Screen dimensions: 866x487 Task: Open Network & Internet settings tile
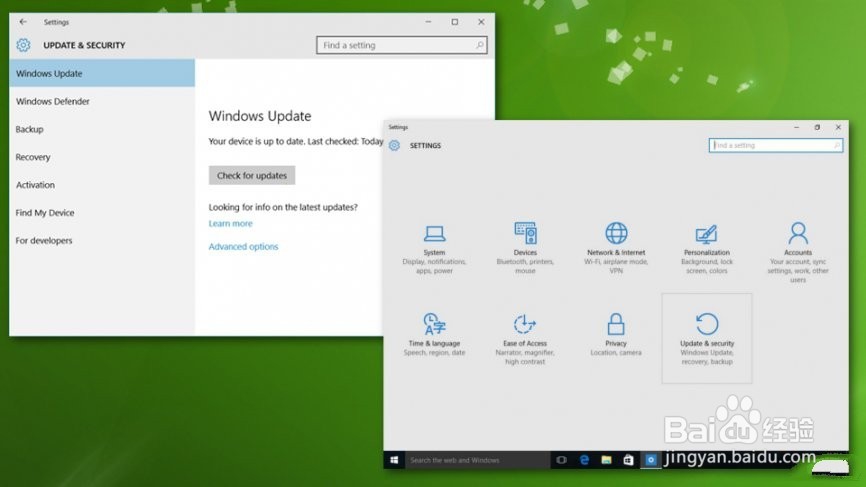(x=616, y=249)
